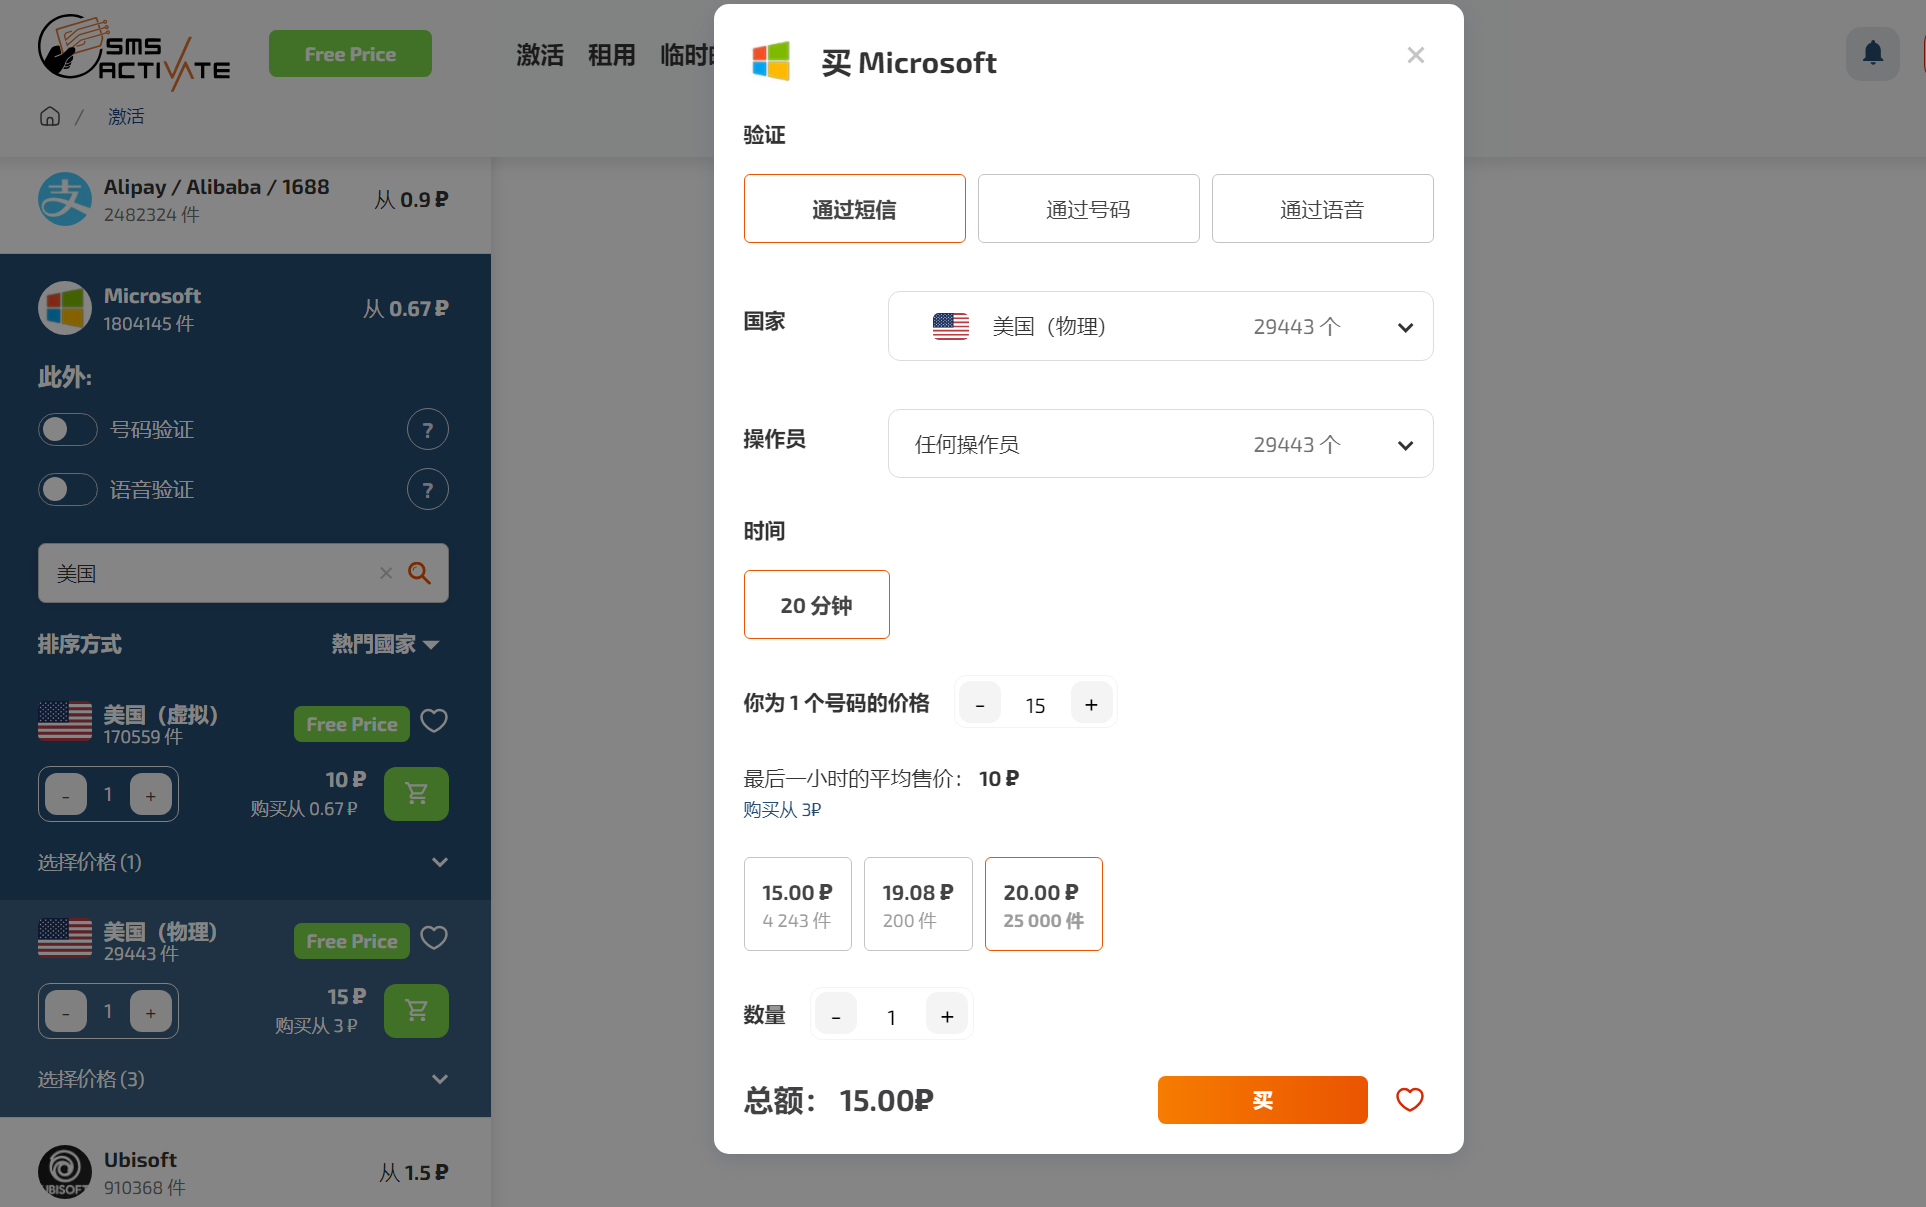Viewport: 1926px width, 1207px height.
Task: Decrease quantity for 美国 (物理)
Action: pos(66,1012)
